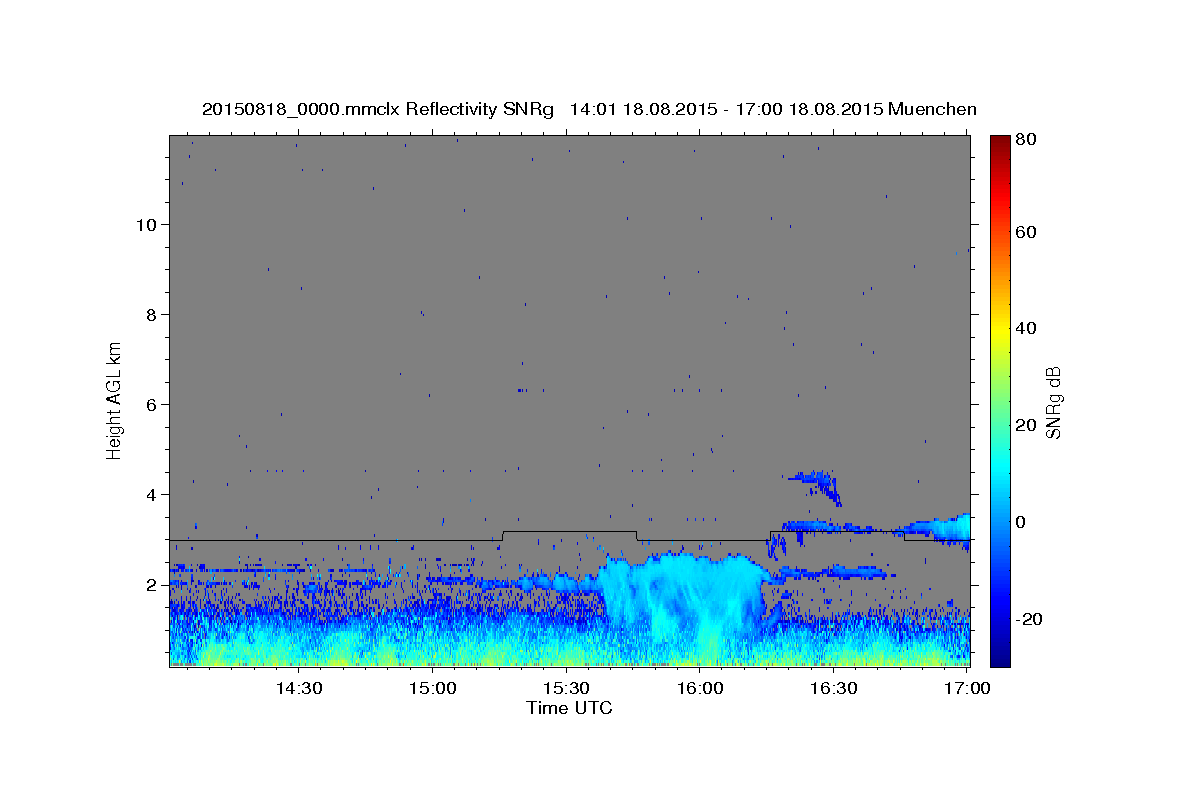Click the 'Height AGL km' axis label
1200x800 pixels.
pyautogui.click(x=115, y=400)
